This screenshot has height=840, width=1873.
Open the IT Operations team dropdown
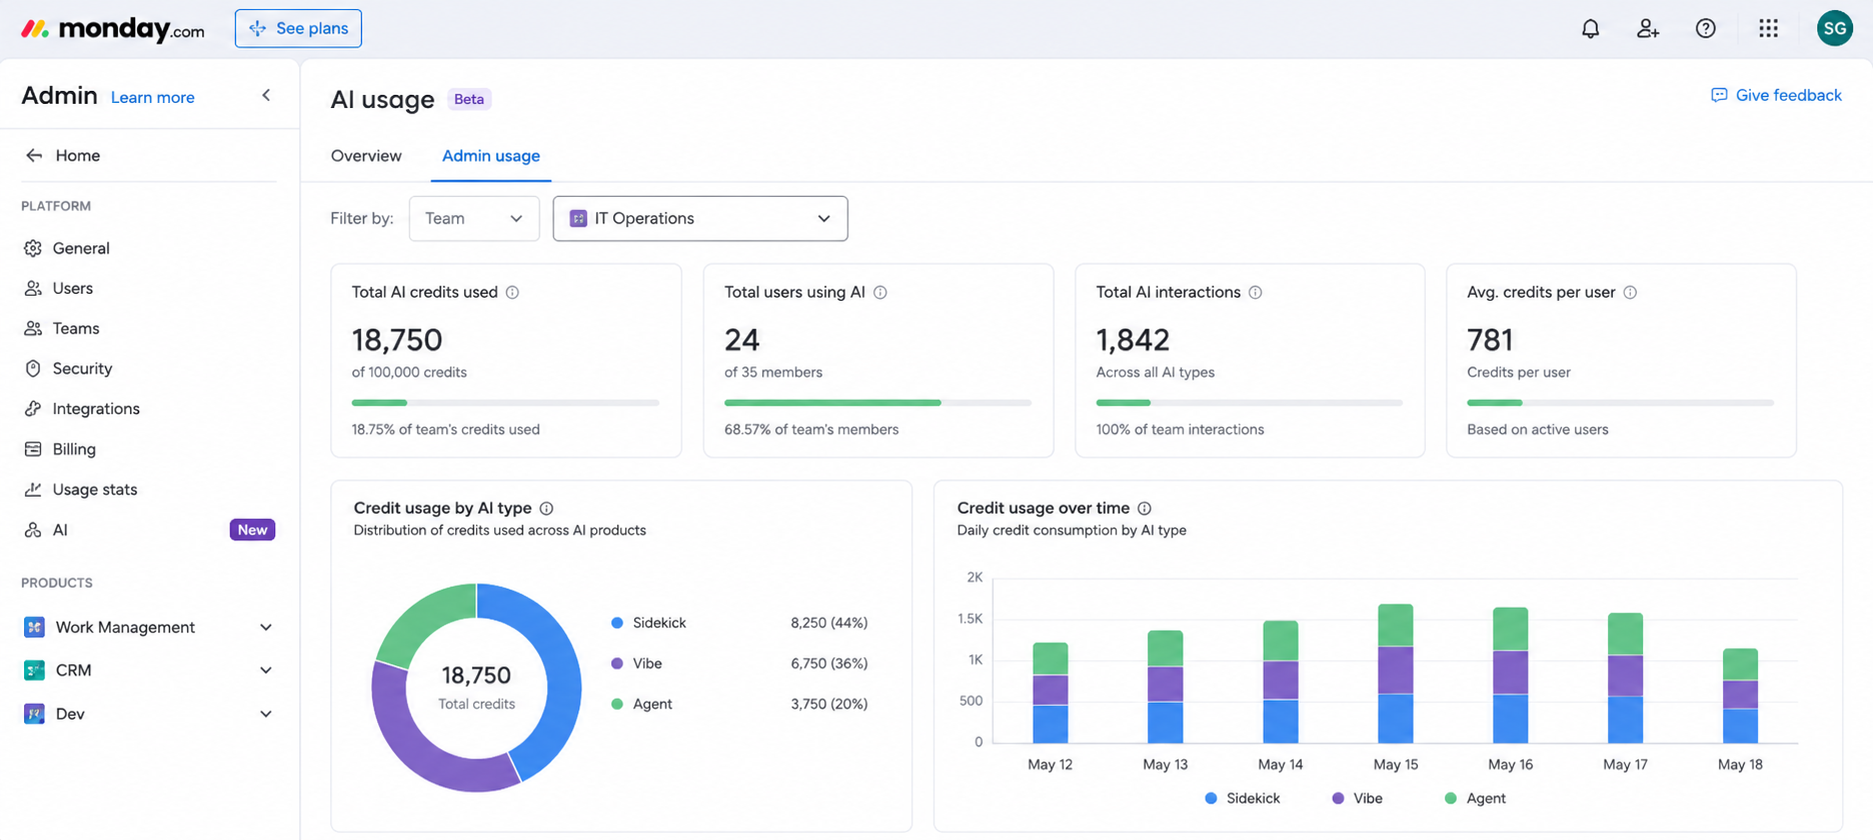pyautogui.click(x=700, y=218)
